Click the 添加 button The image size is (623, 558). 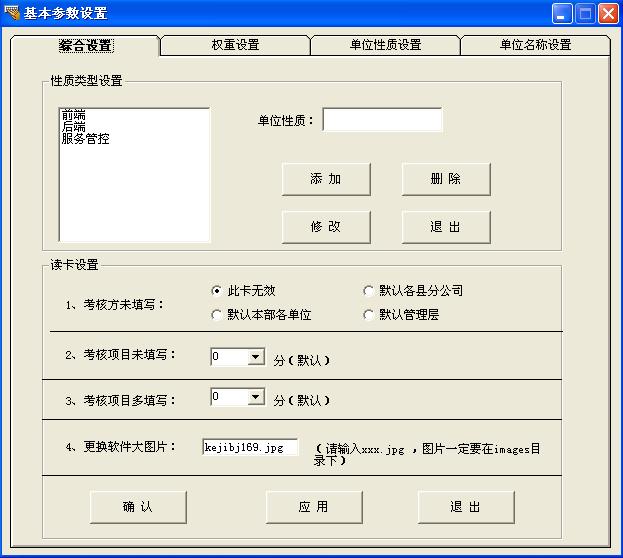(326, 179)
